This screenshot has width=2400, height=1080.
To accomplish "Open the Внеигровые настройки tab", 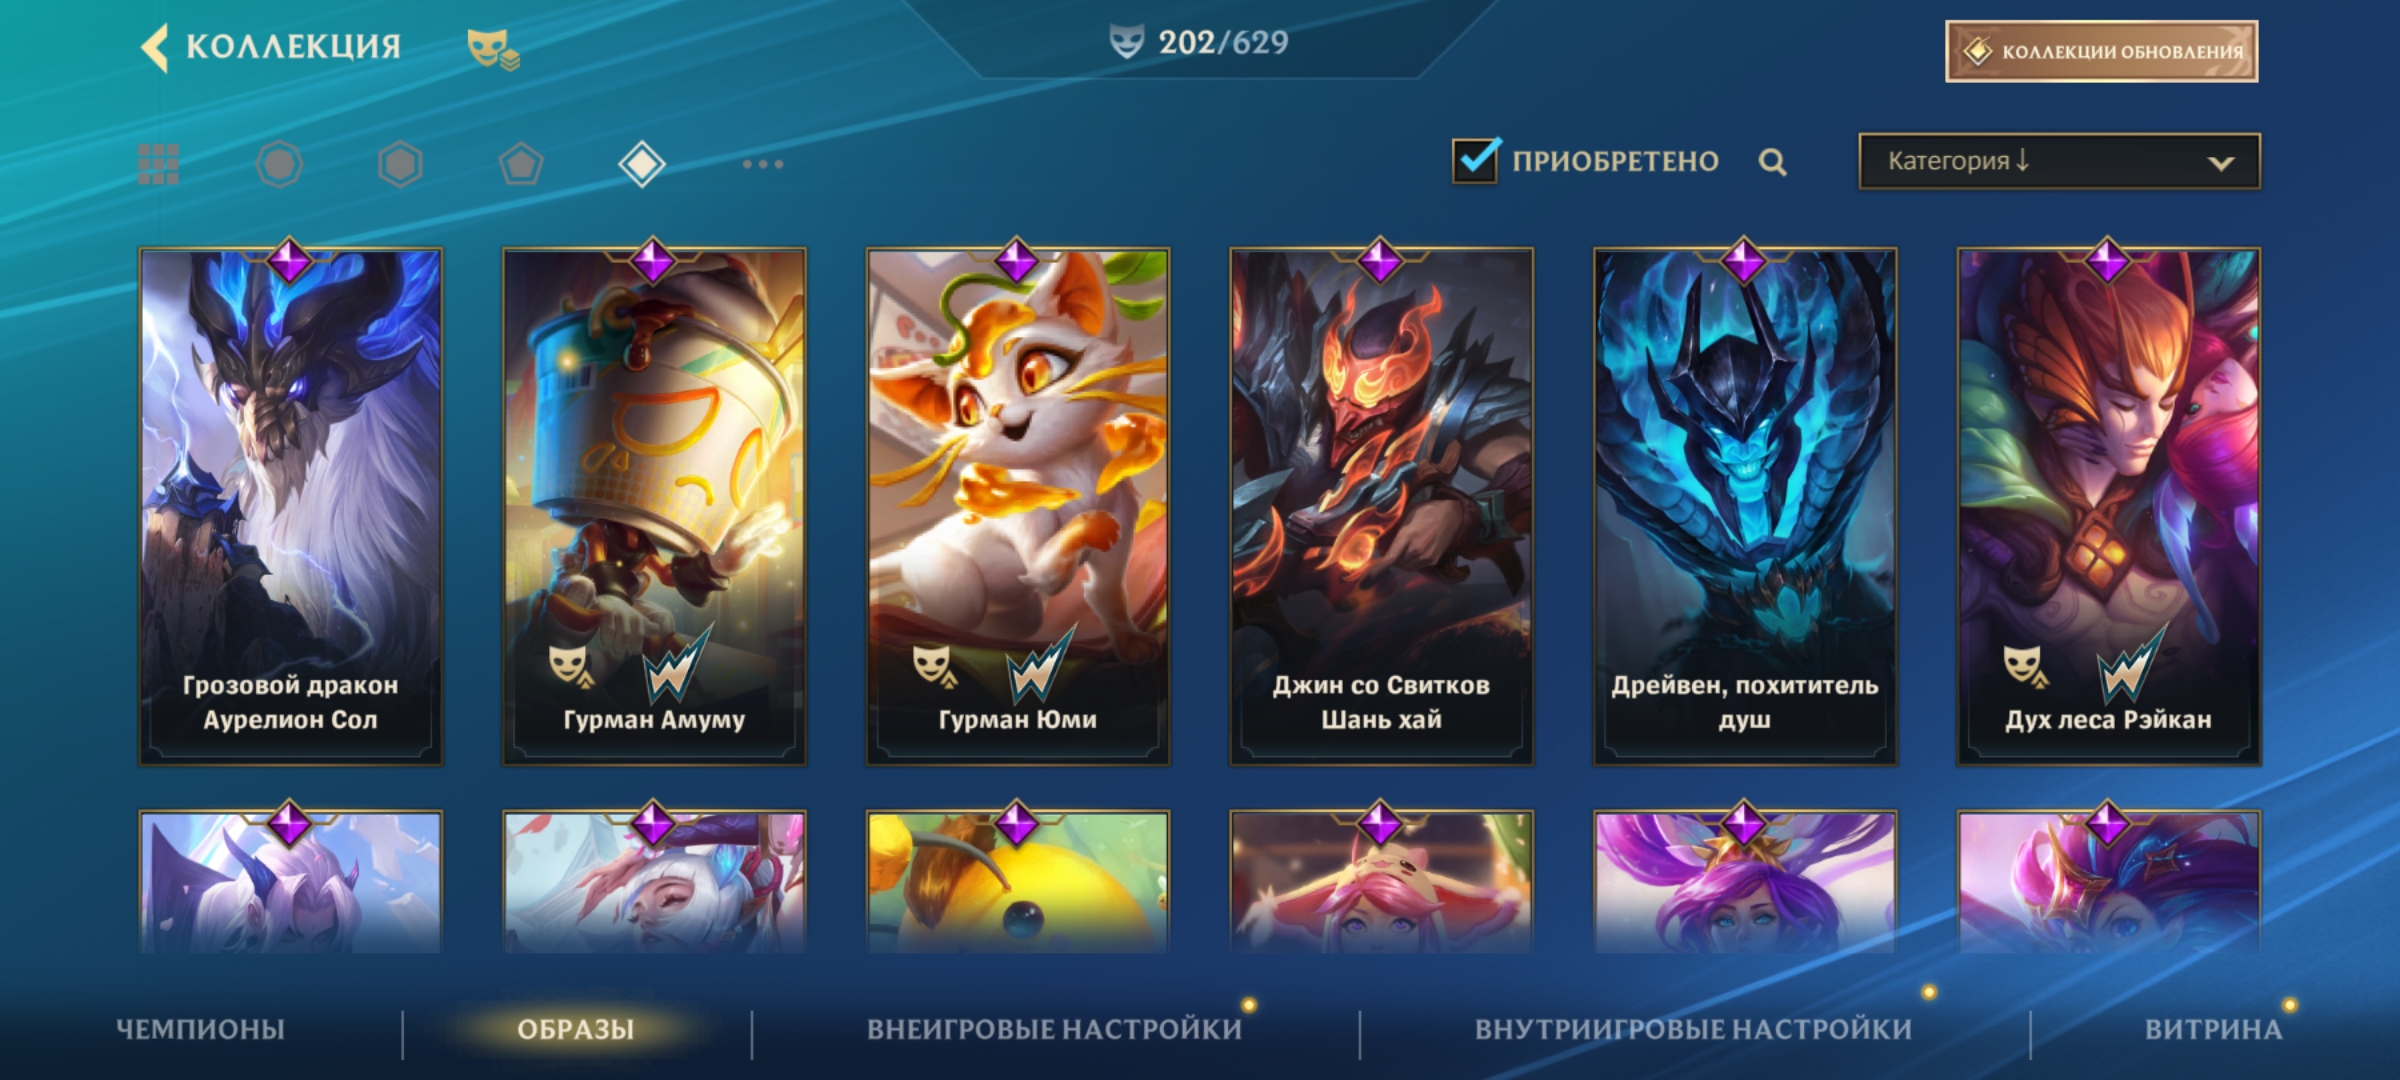I will tap(1054, 1029).
